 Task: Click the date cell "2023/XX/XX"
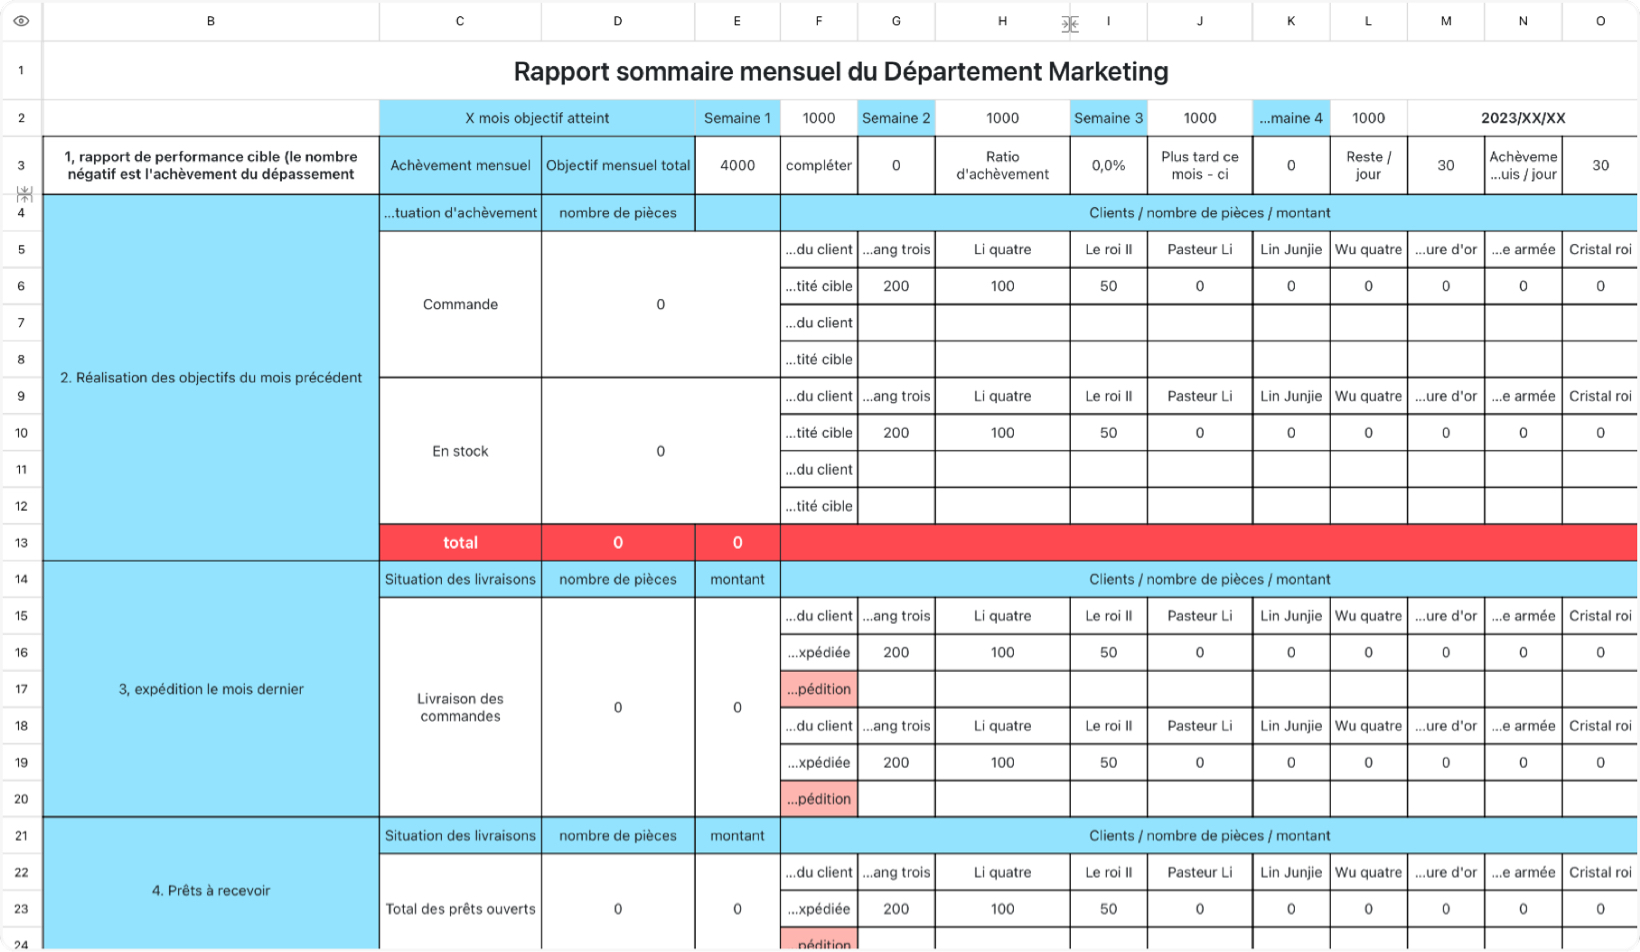pyautogui.click(x=1523, y=118)
